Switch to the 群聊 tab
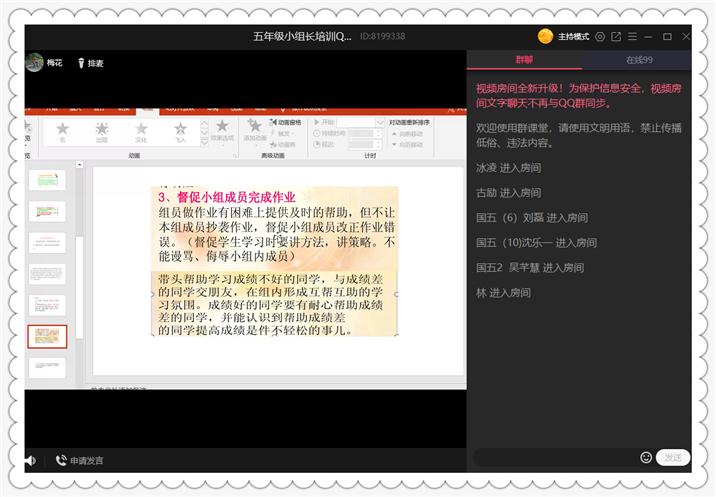716x497 pixels. tap(524, 60)
